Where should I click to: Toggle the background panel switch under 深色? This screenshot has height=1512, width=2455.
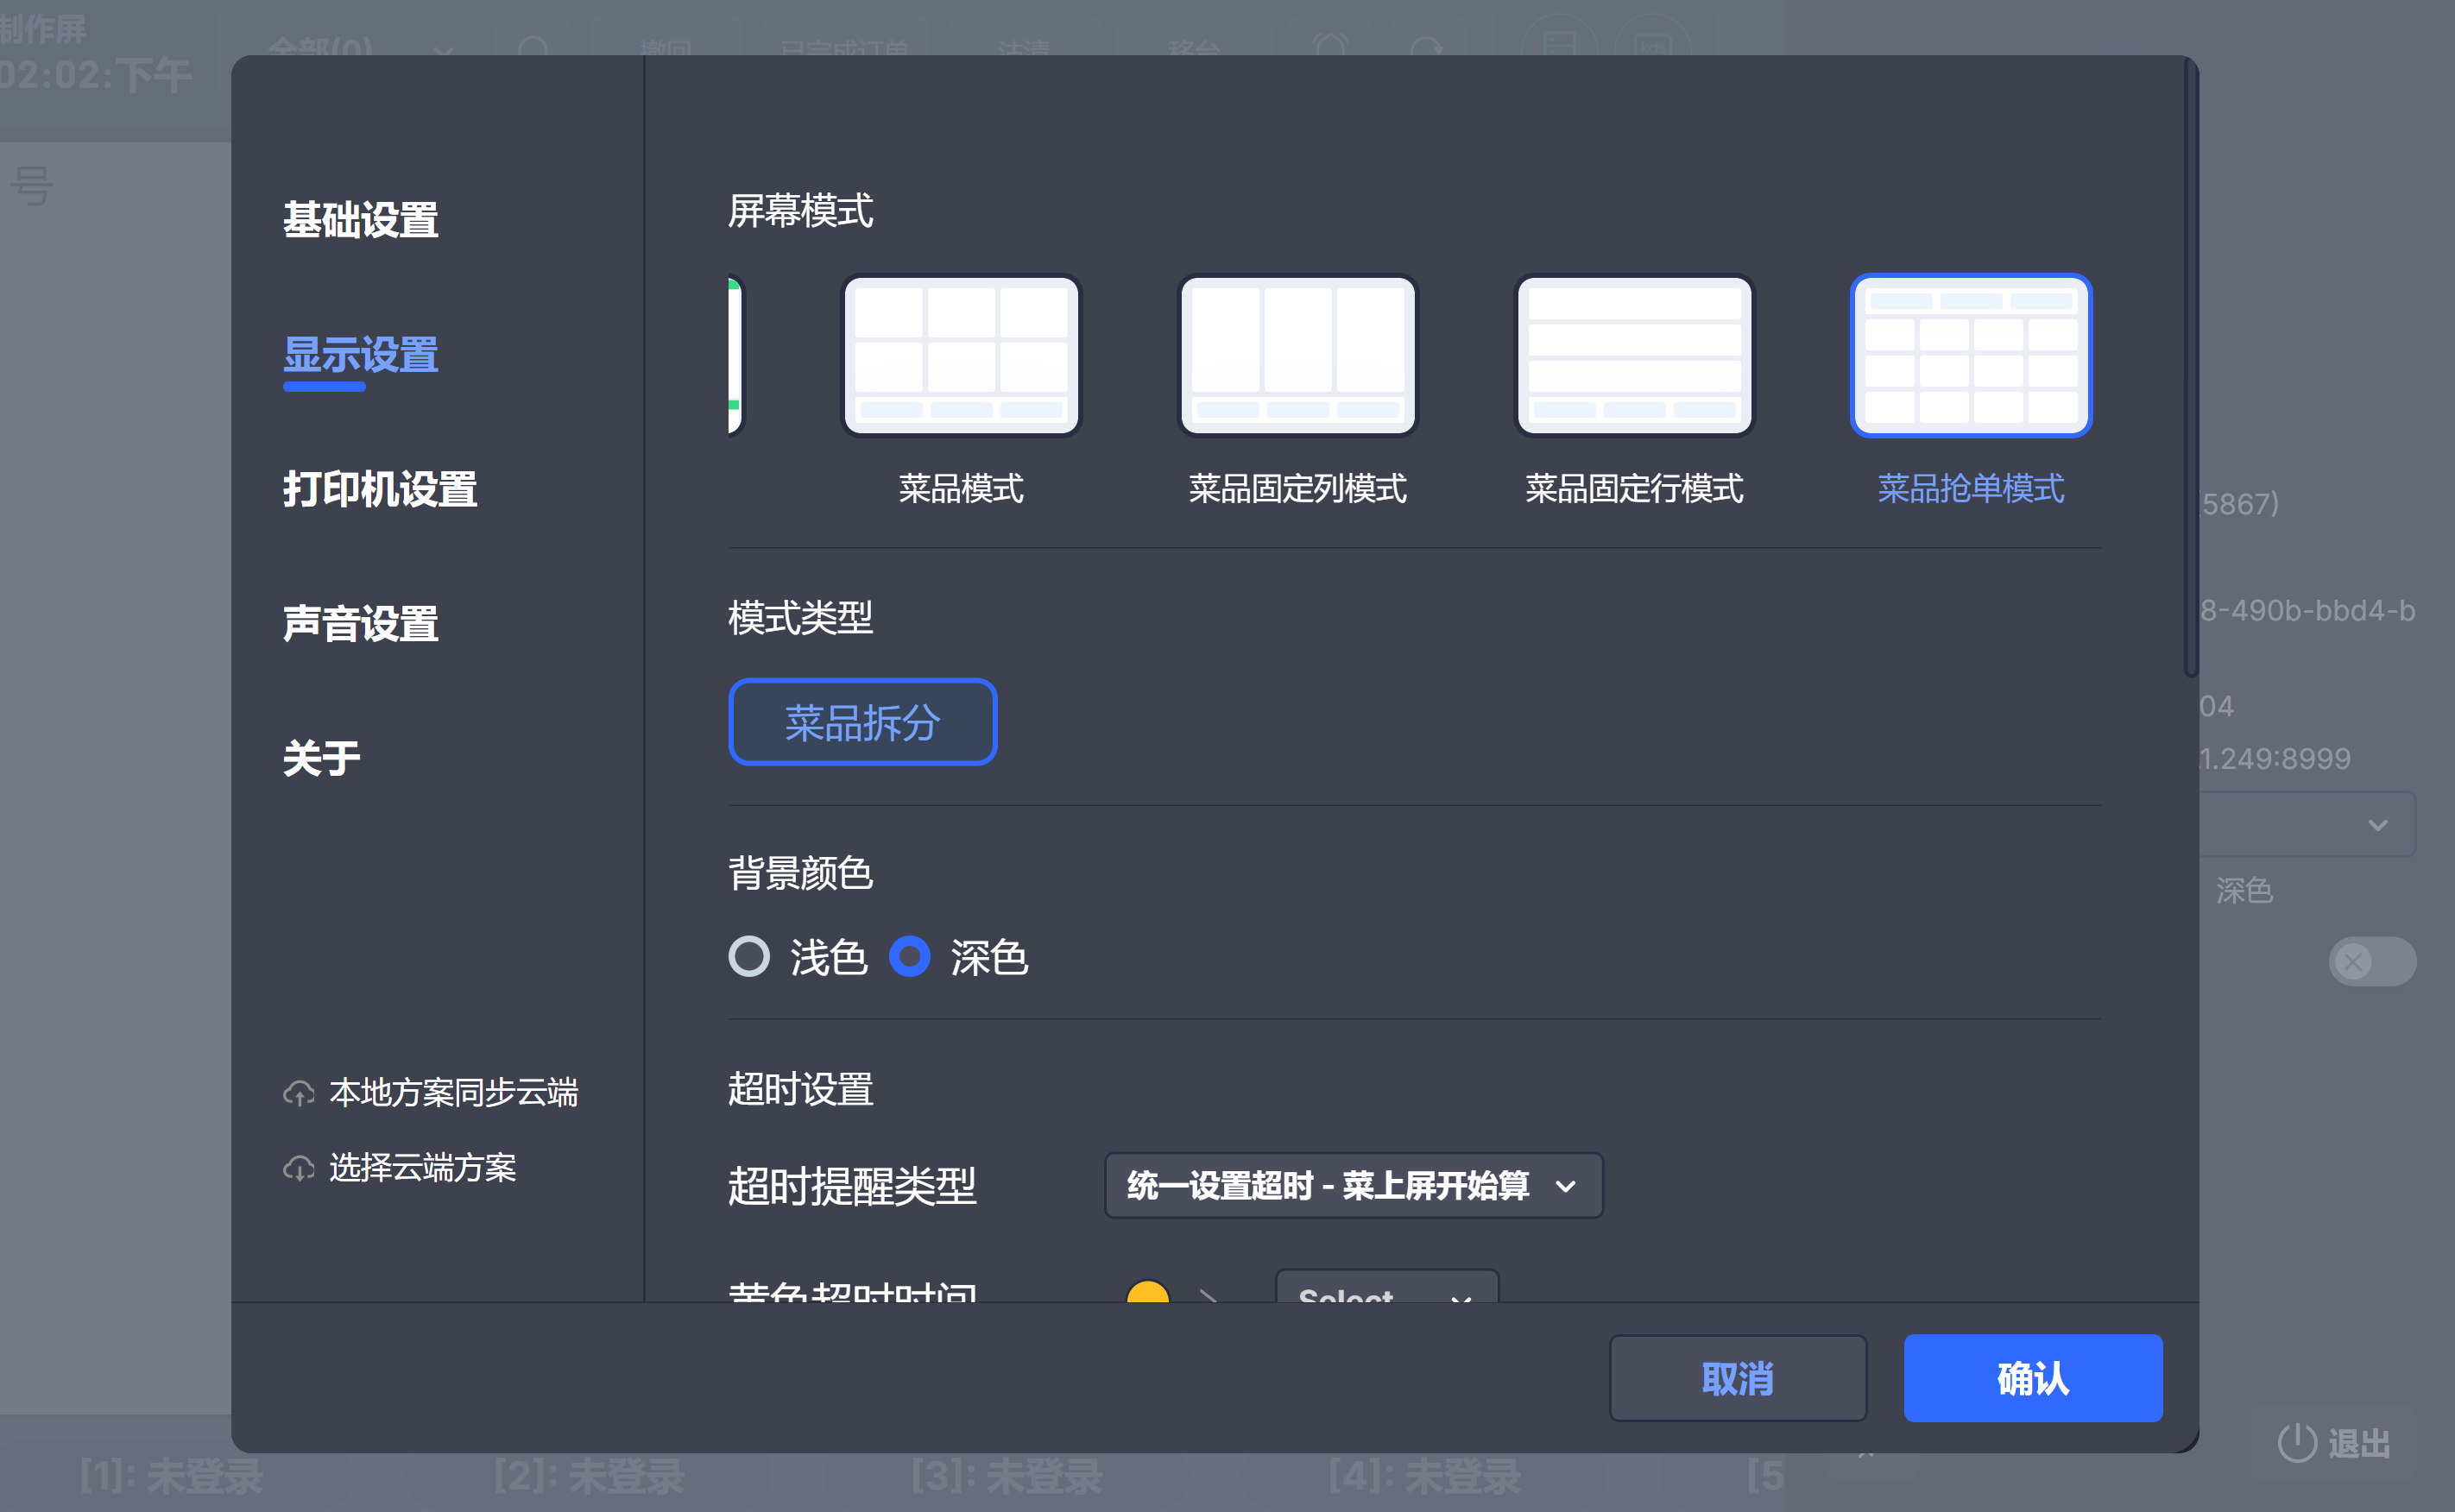(2372, 961)
